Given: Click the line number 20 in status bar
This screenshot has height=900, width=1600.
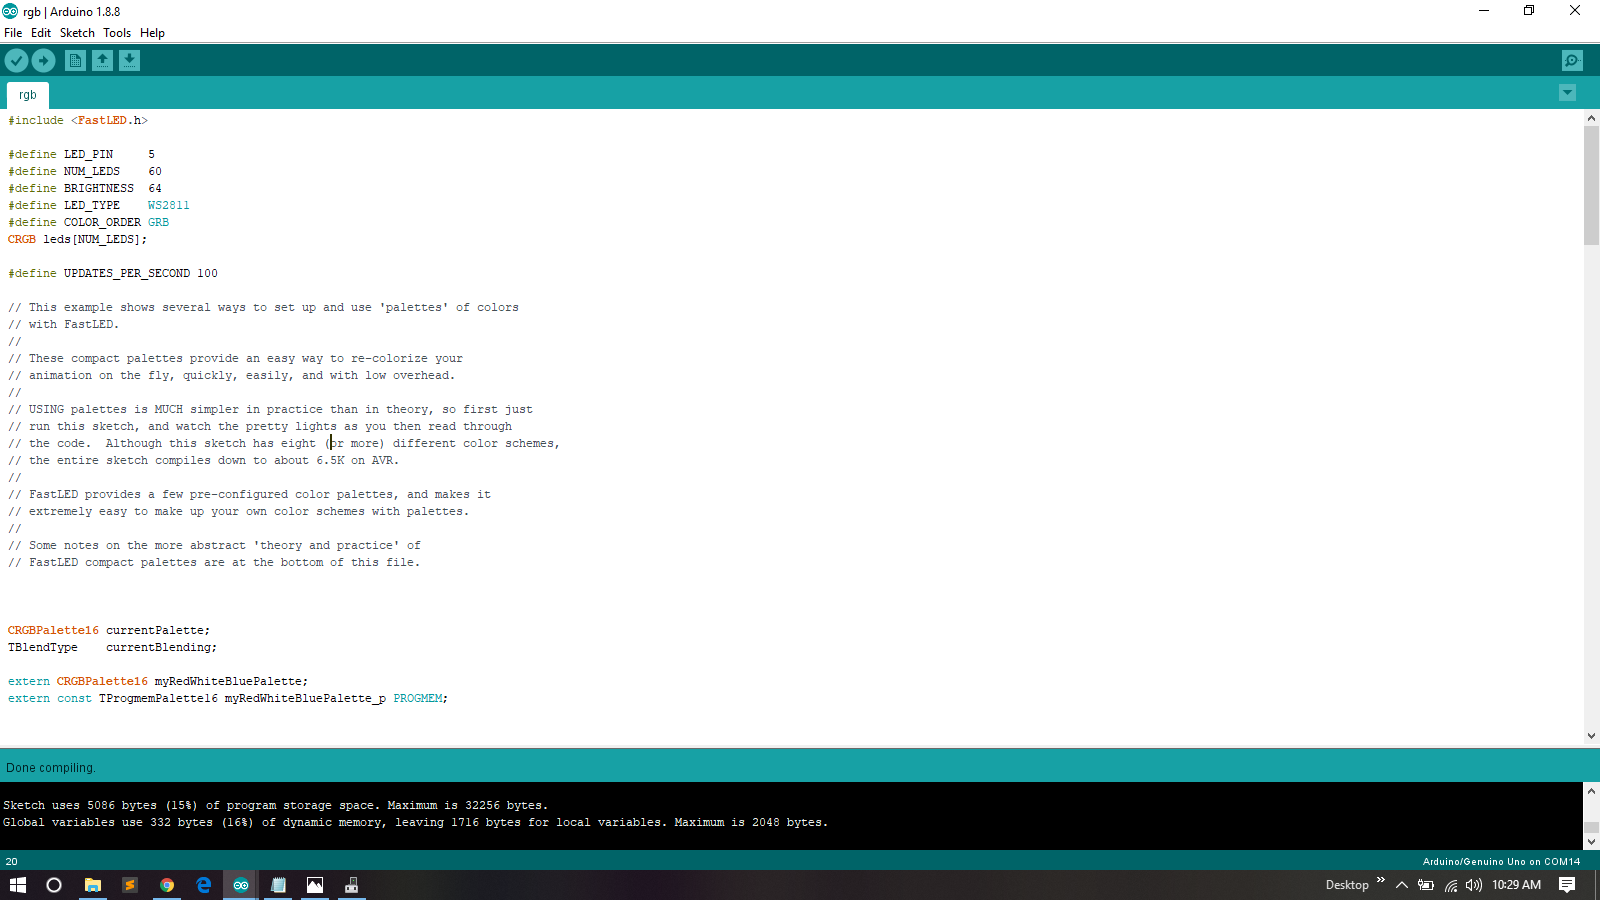Looking at the screenshot, I should point(12,861).
